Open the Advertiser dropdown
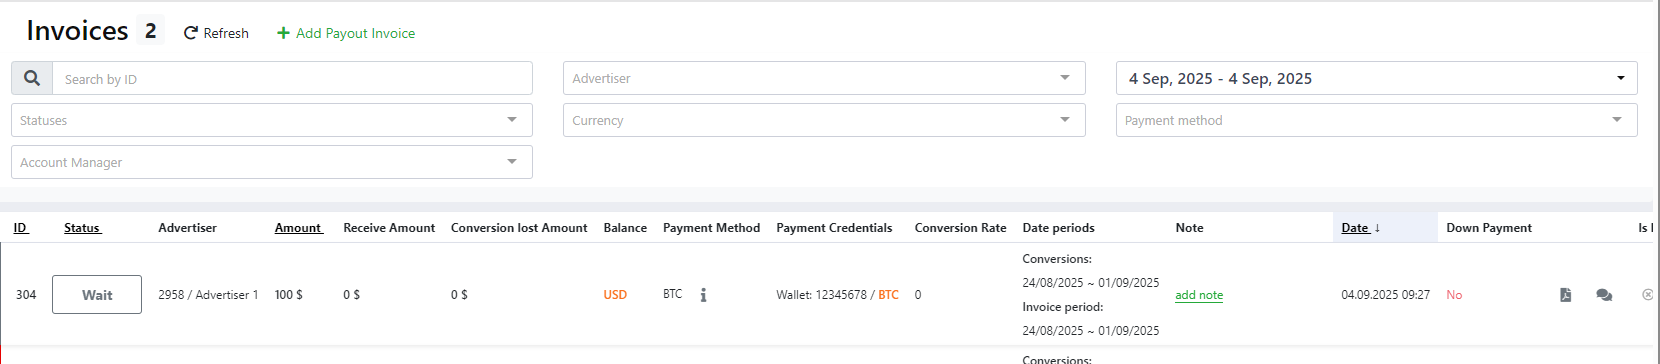 [824, 78]
